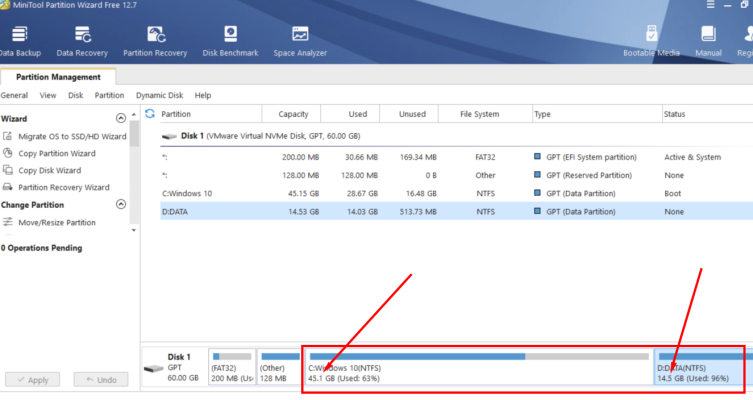Sort by the Unused column header
753x400 pixels.
409,114
